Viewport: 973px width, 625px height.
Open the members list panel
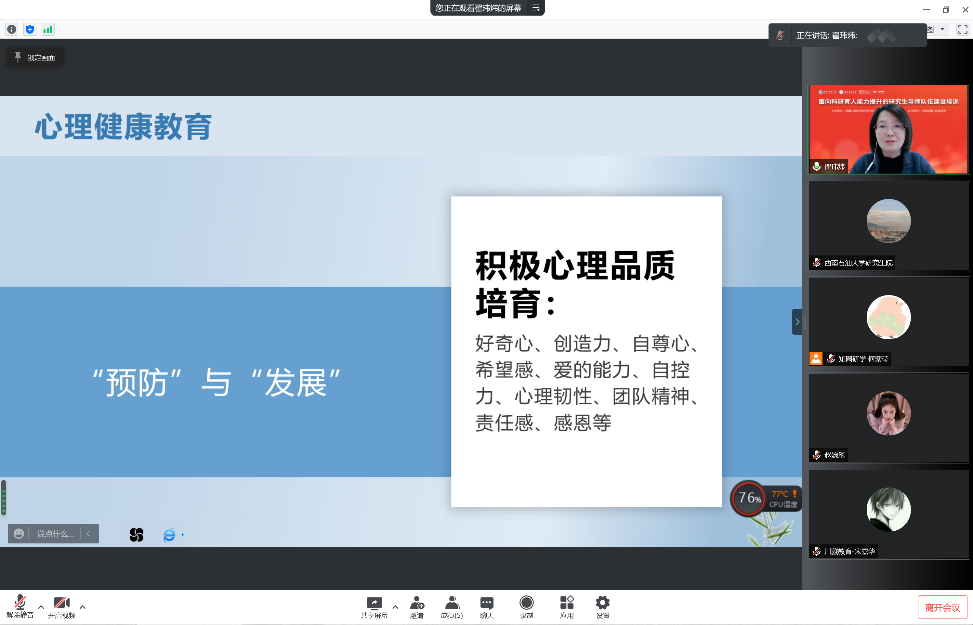[x=452, y=603]
